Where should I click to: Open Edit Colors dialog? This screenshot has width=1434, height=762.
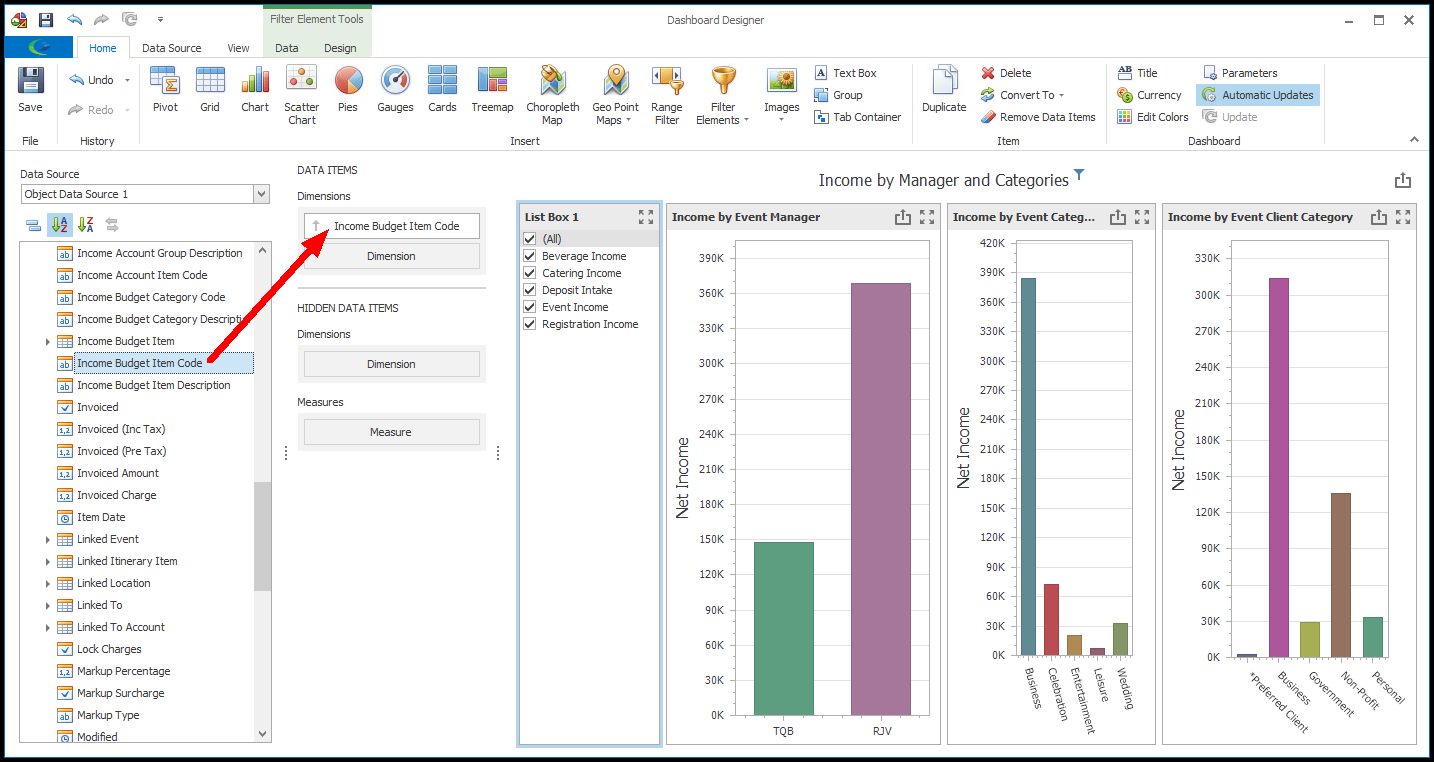(1152, 117)
